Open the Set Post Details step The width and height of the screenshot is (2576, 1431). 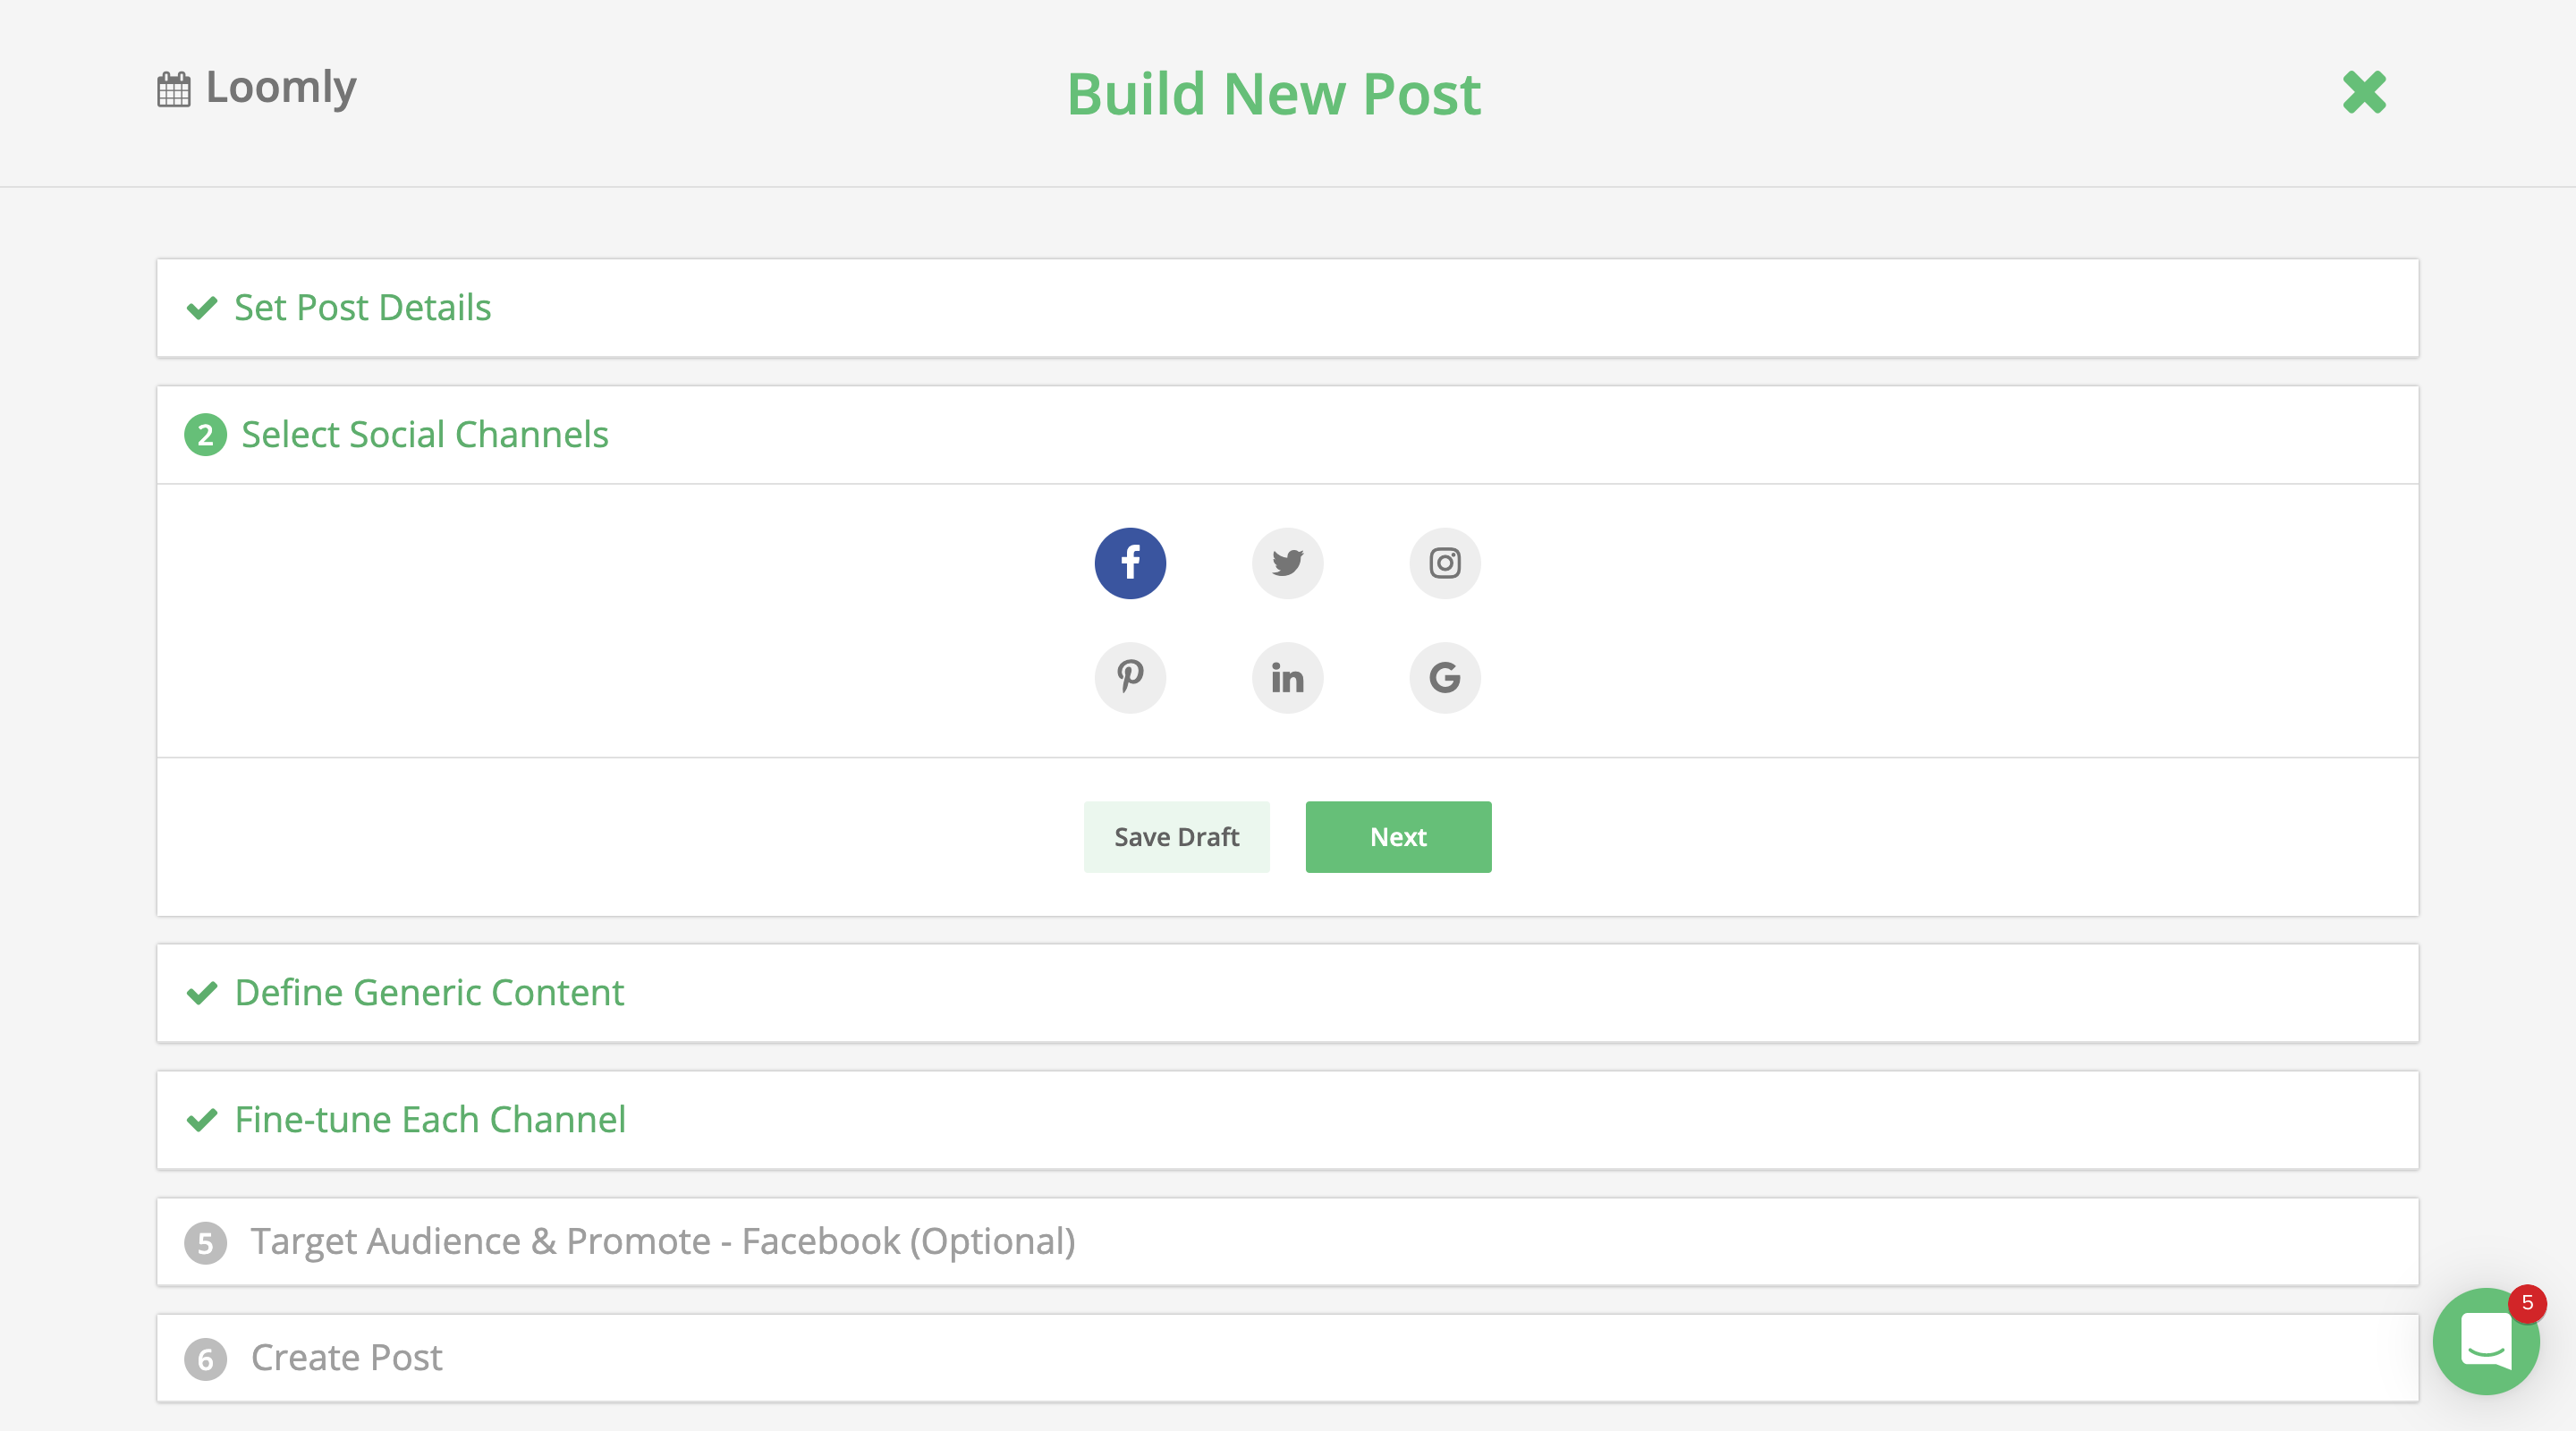pyautogui.click(x=362, y=308)
